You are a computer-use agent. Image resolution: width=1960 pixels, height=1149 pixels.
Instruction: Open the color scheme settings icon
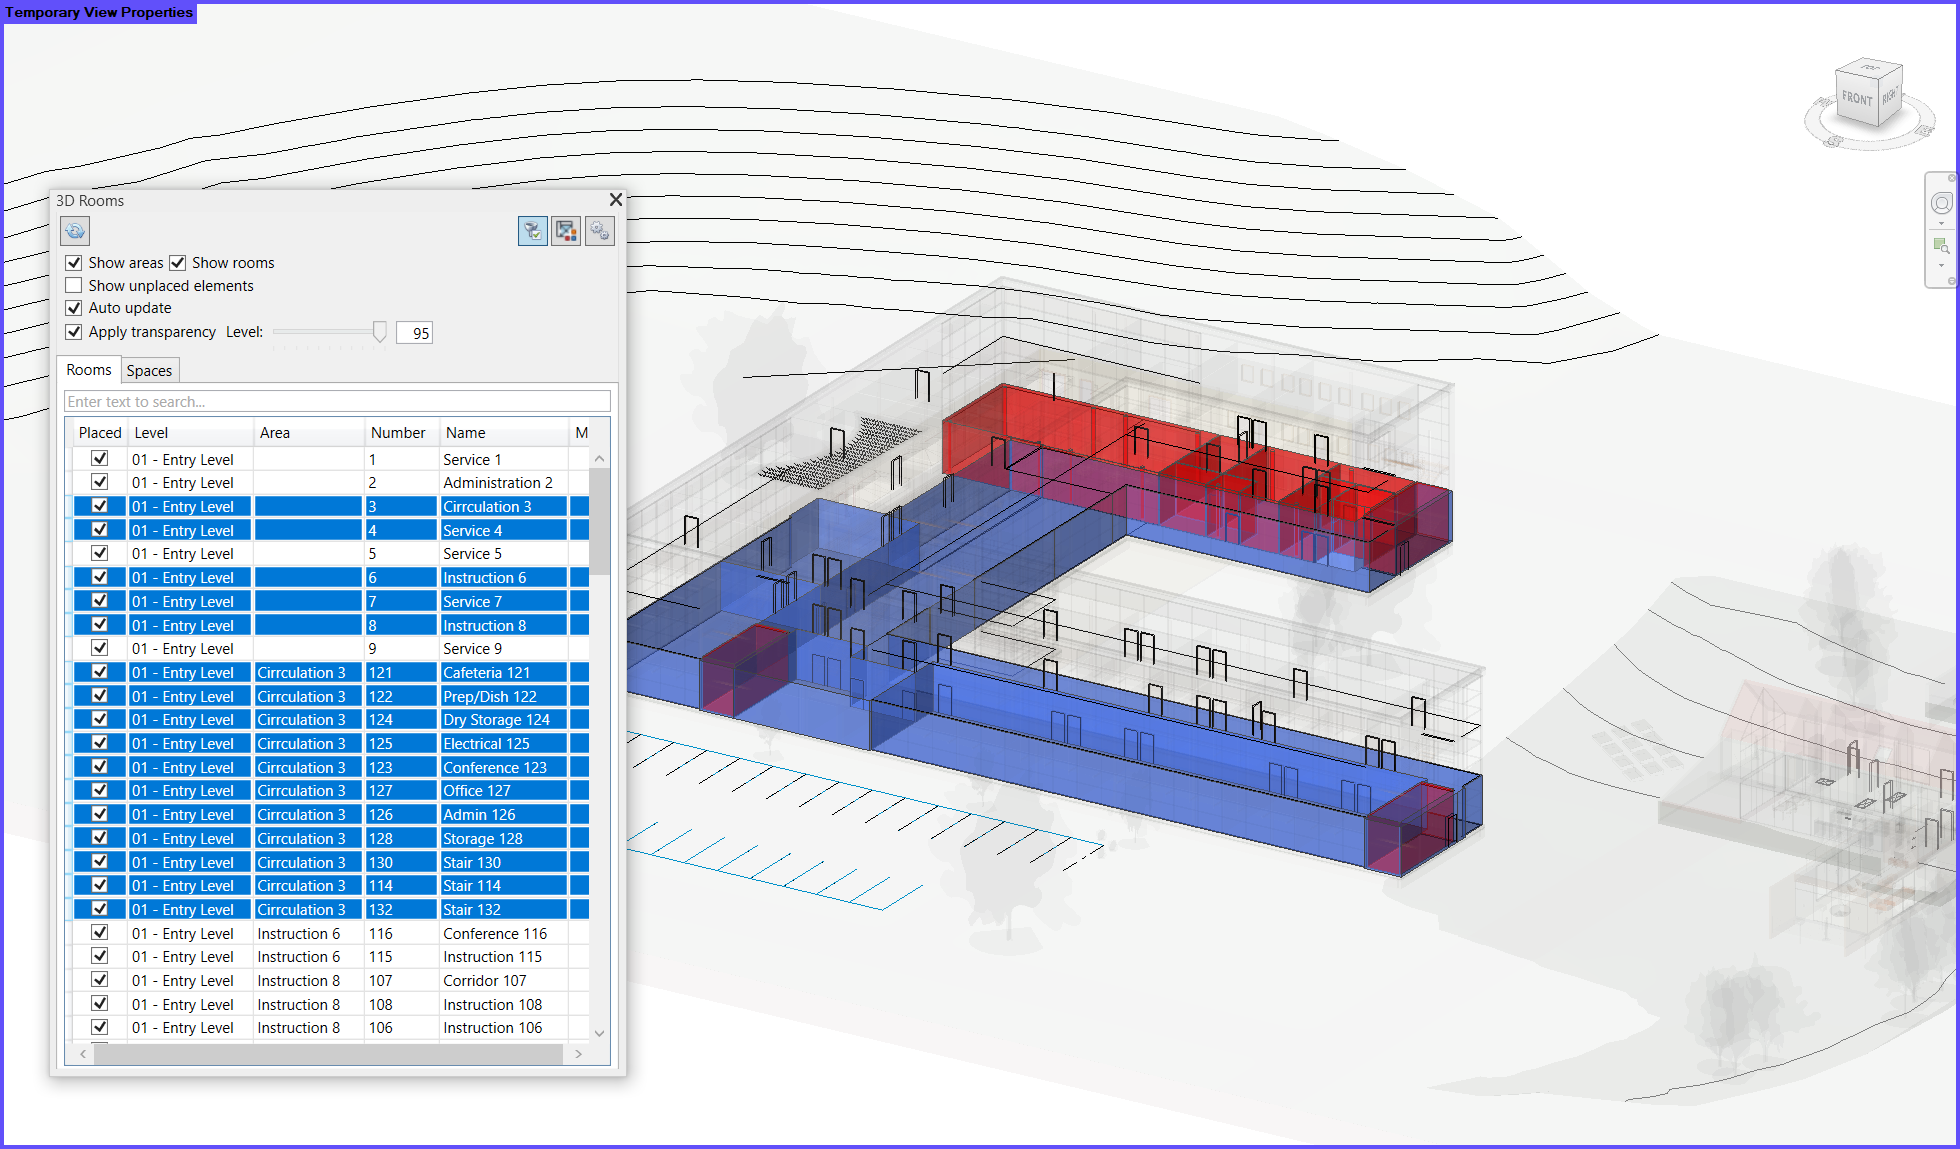click(566, 231)
